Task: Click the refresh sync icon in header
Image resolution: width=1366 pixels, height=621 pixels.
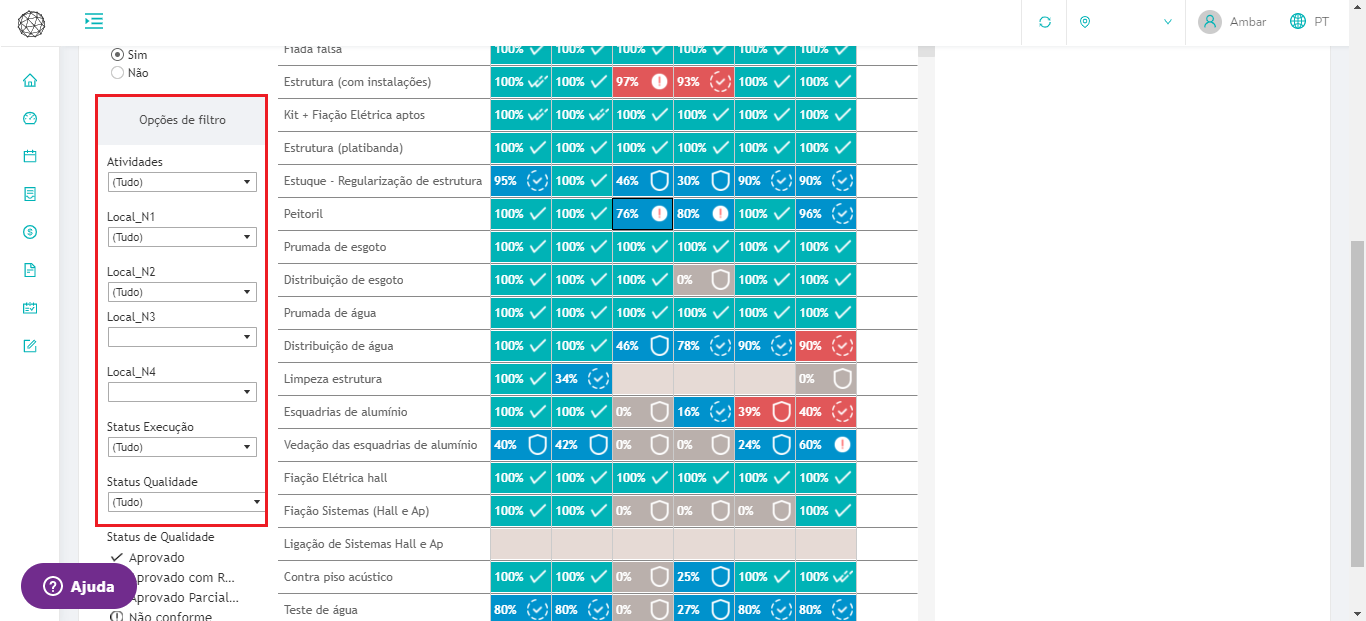Action: tap(1045, 22)
